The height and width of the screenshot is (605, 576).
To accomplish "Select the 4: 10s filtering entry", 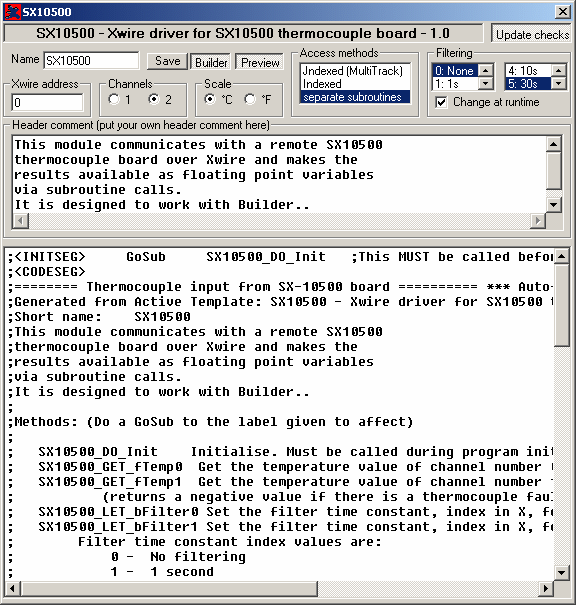I will click(528, 71).
